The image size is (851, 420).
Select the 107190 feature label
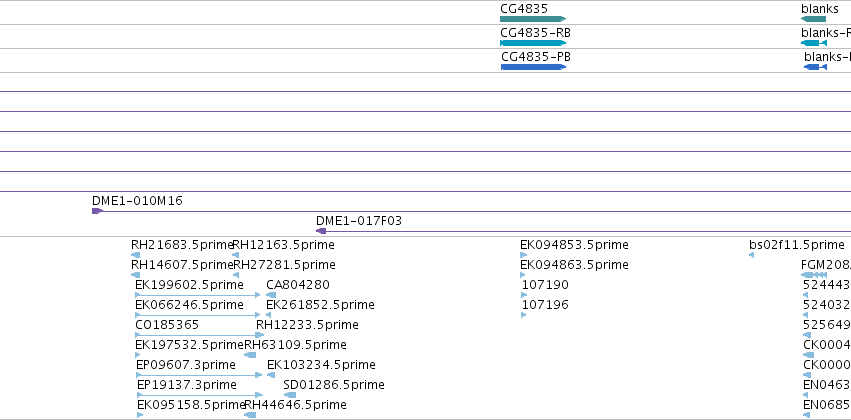pos(545,285)
